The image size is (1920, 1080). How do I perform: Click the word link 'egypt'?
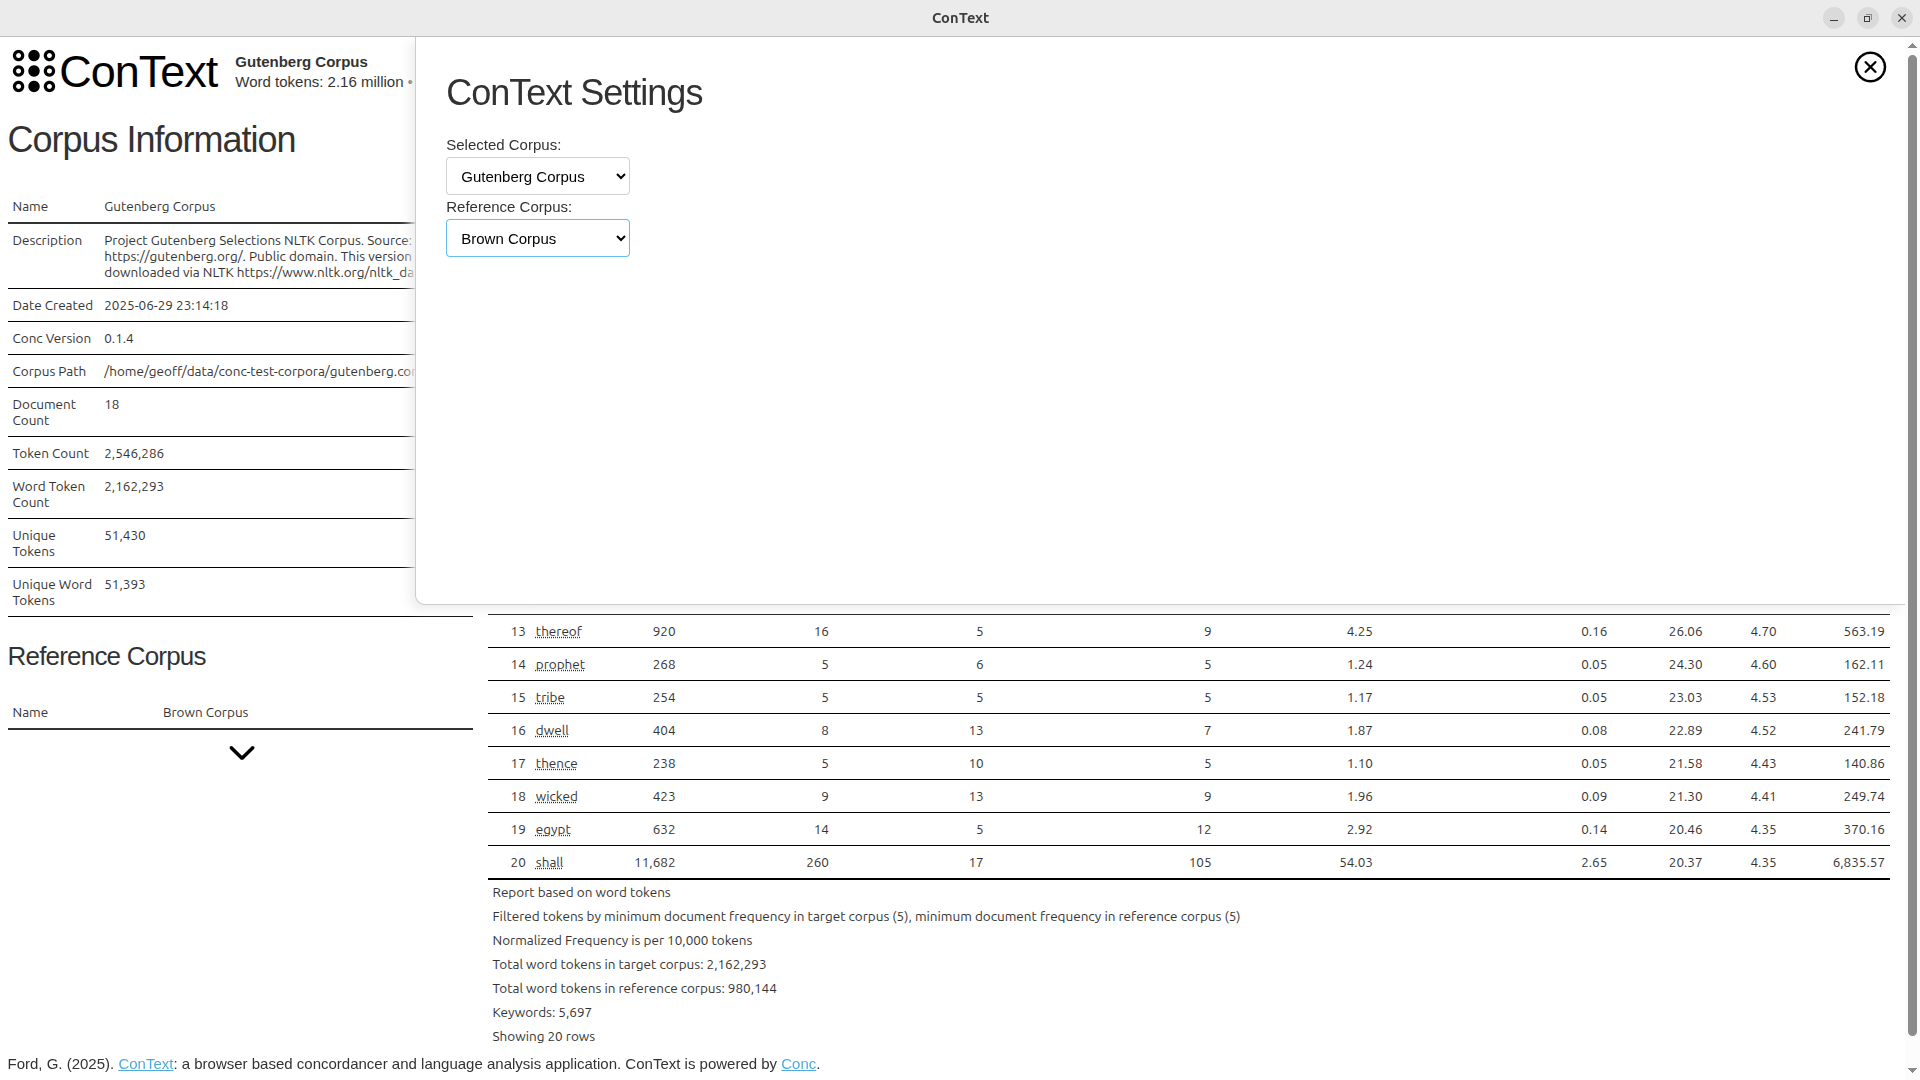[x=553, y=829]
